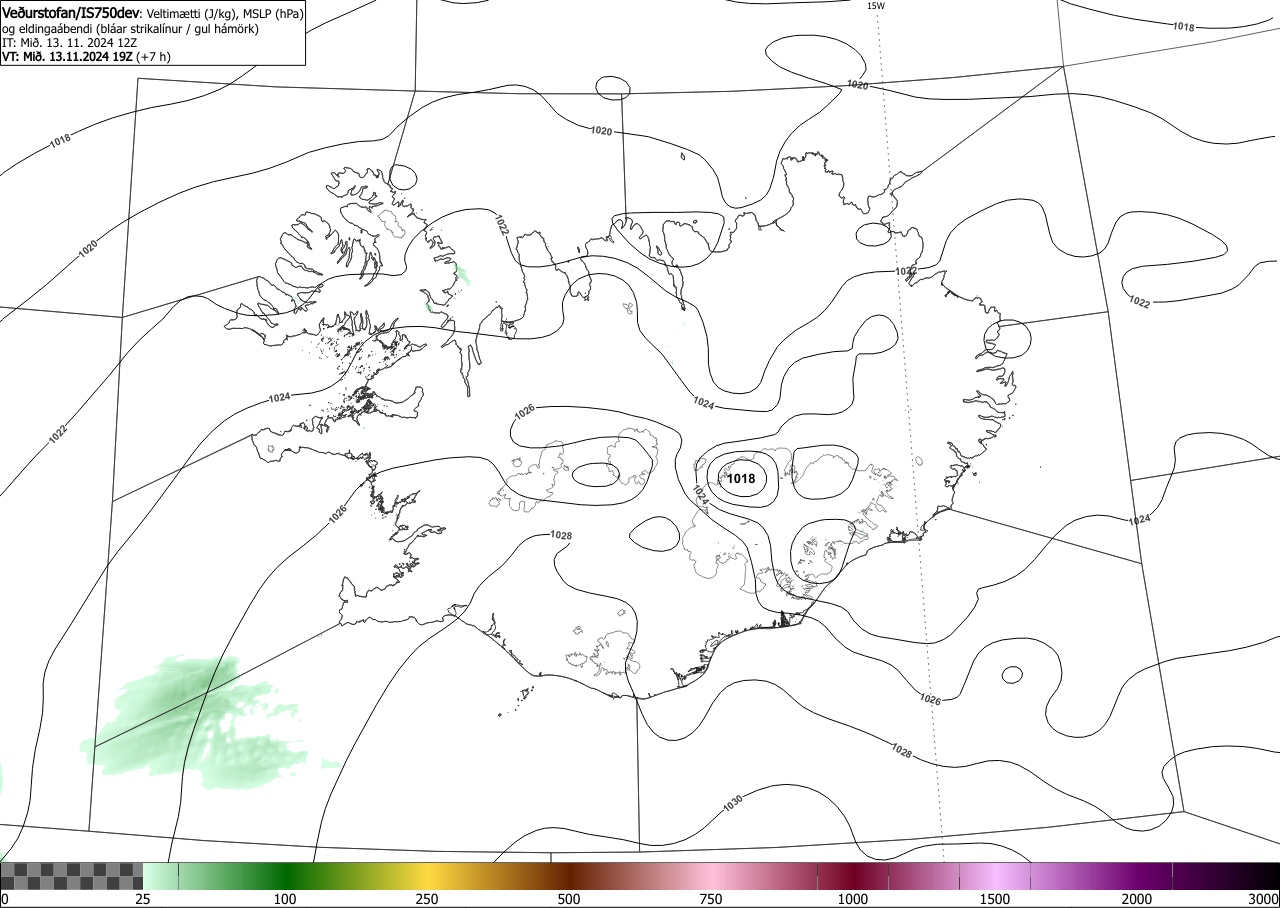
Task: Click the color scale label 3000
Action: click(1263, 899)
